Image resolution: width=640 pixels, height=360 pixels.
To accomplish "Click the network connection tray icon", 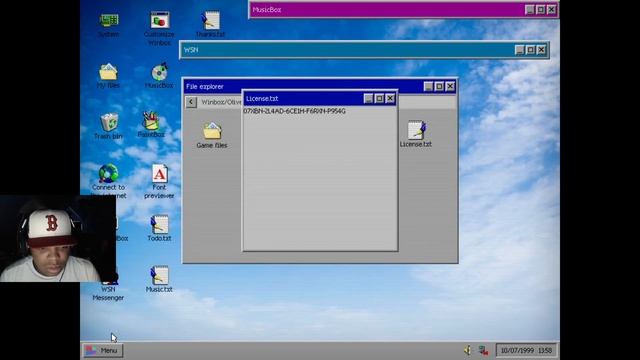I will pyautogui.click(x=483, y=350).
